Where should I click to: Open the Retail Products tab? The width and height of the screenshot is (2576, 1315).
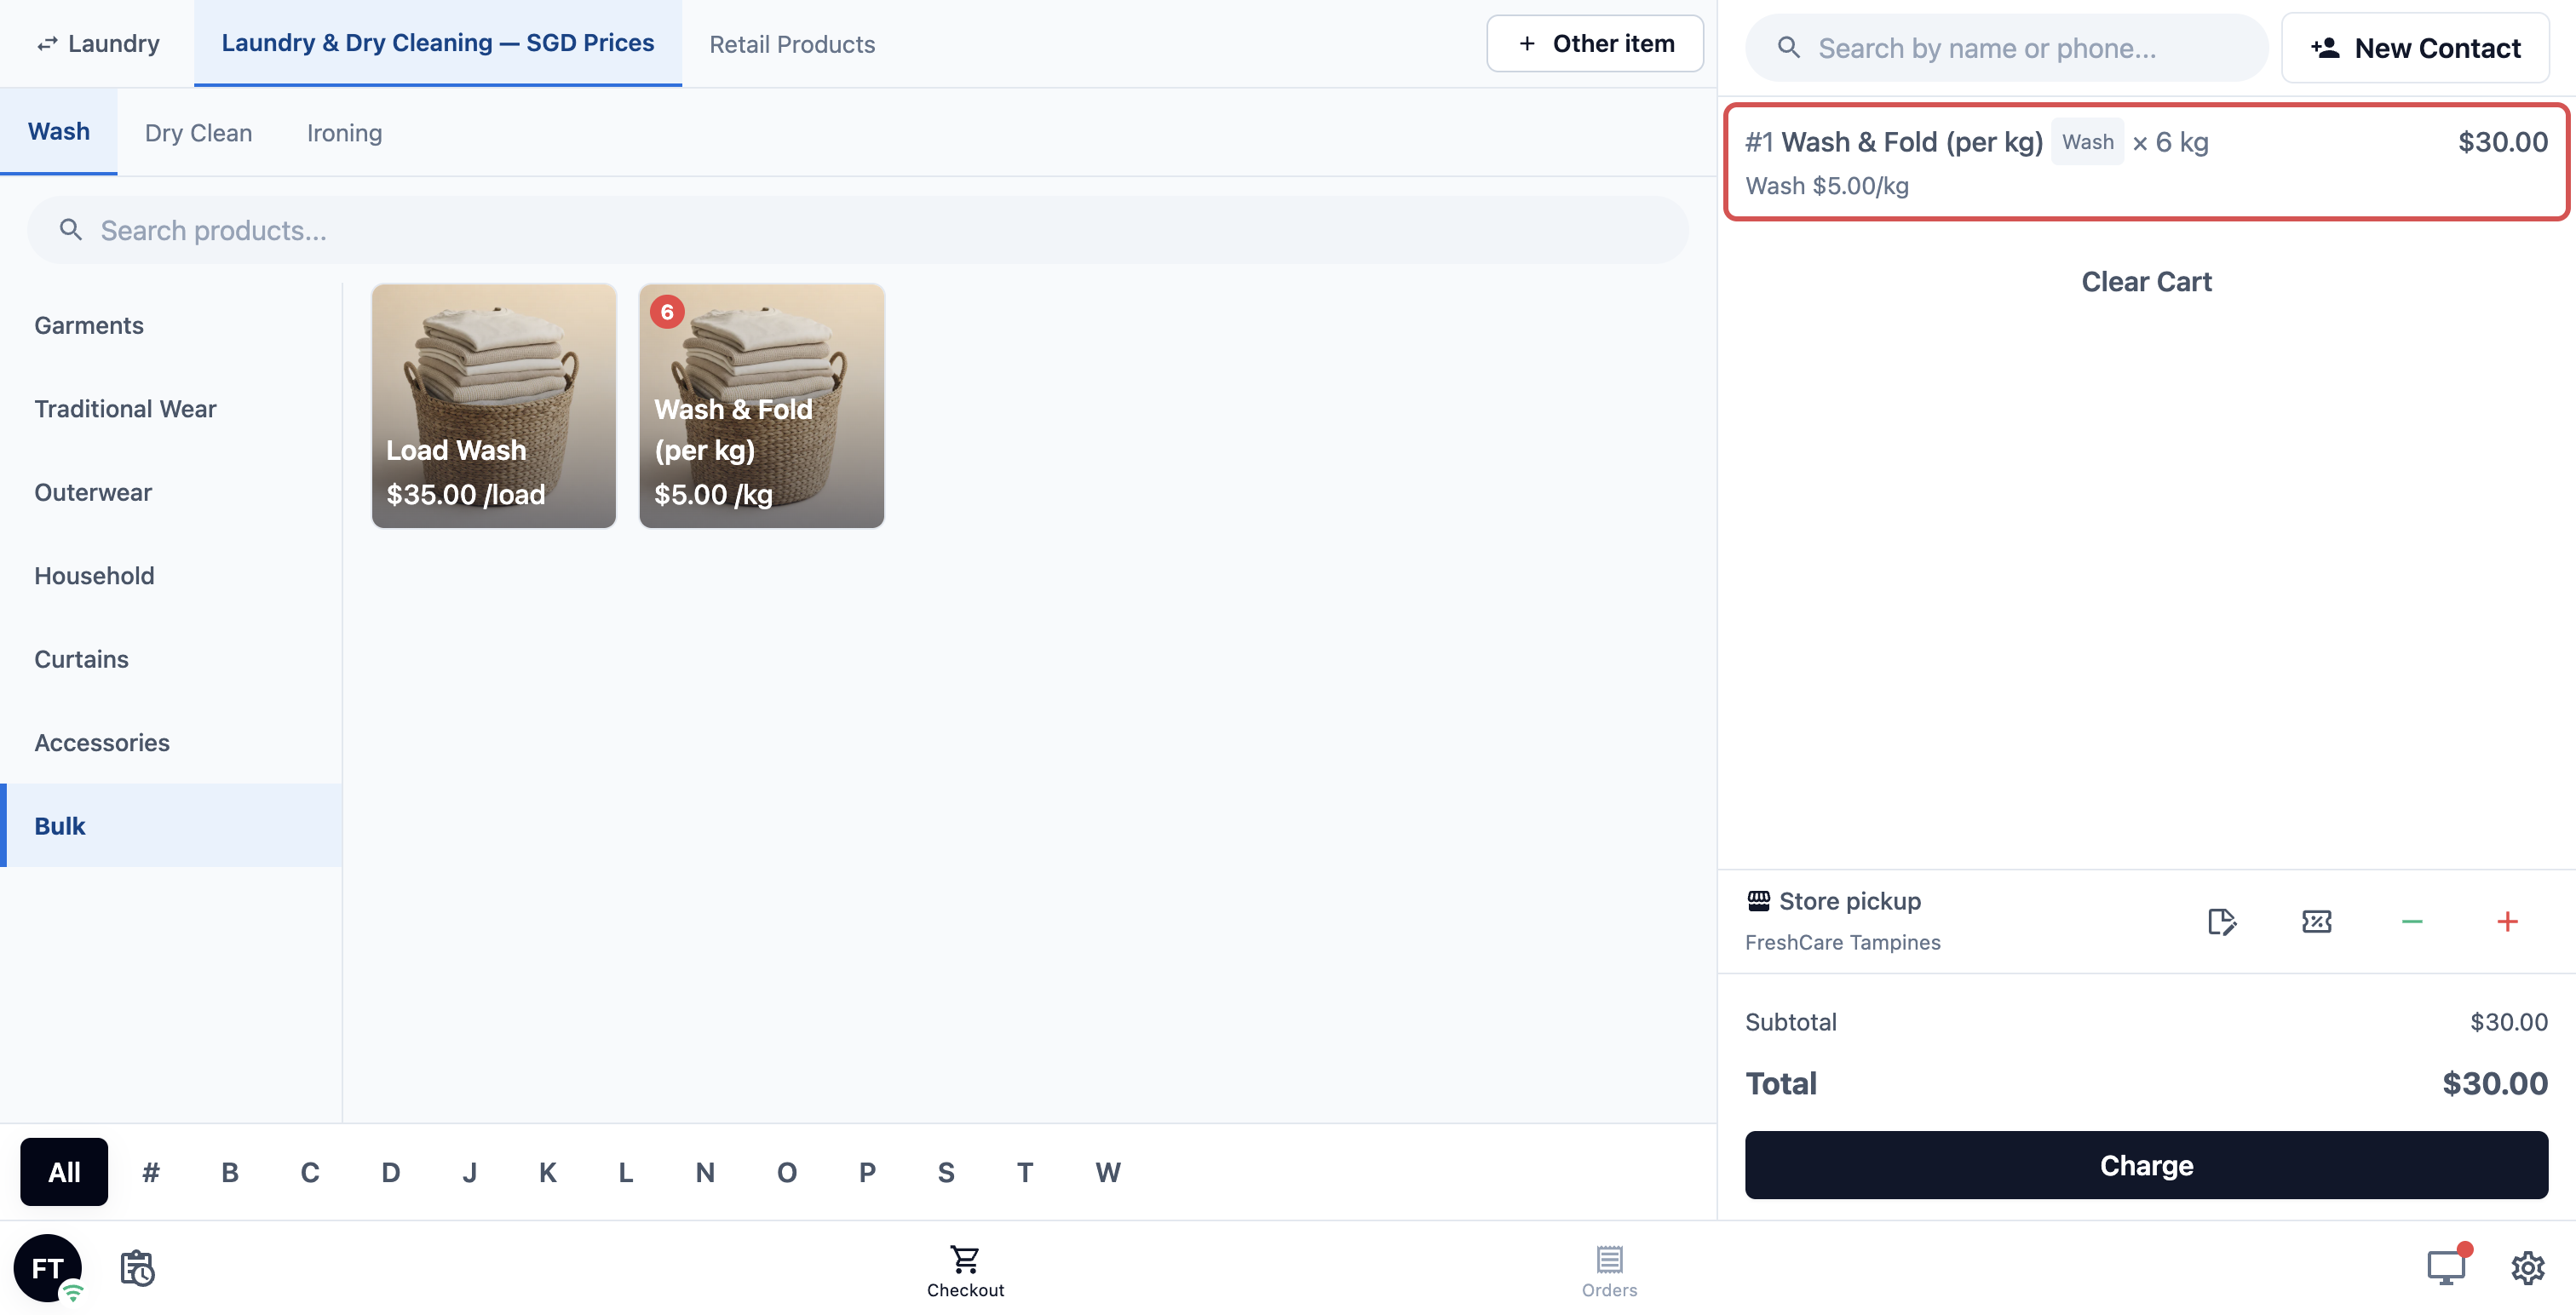point(792,44)
